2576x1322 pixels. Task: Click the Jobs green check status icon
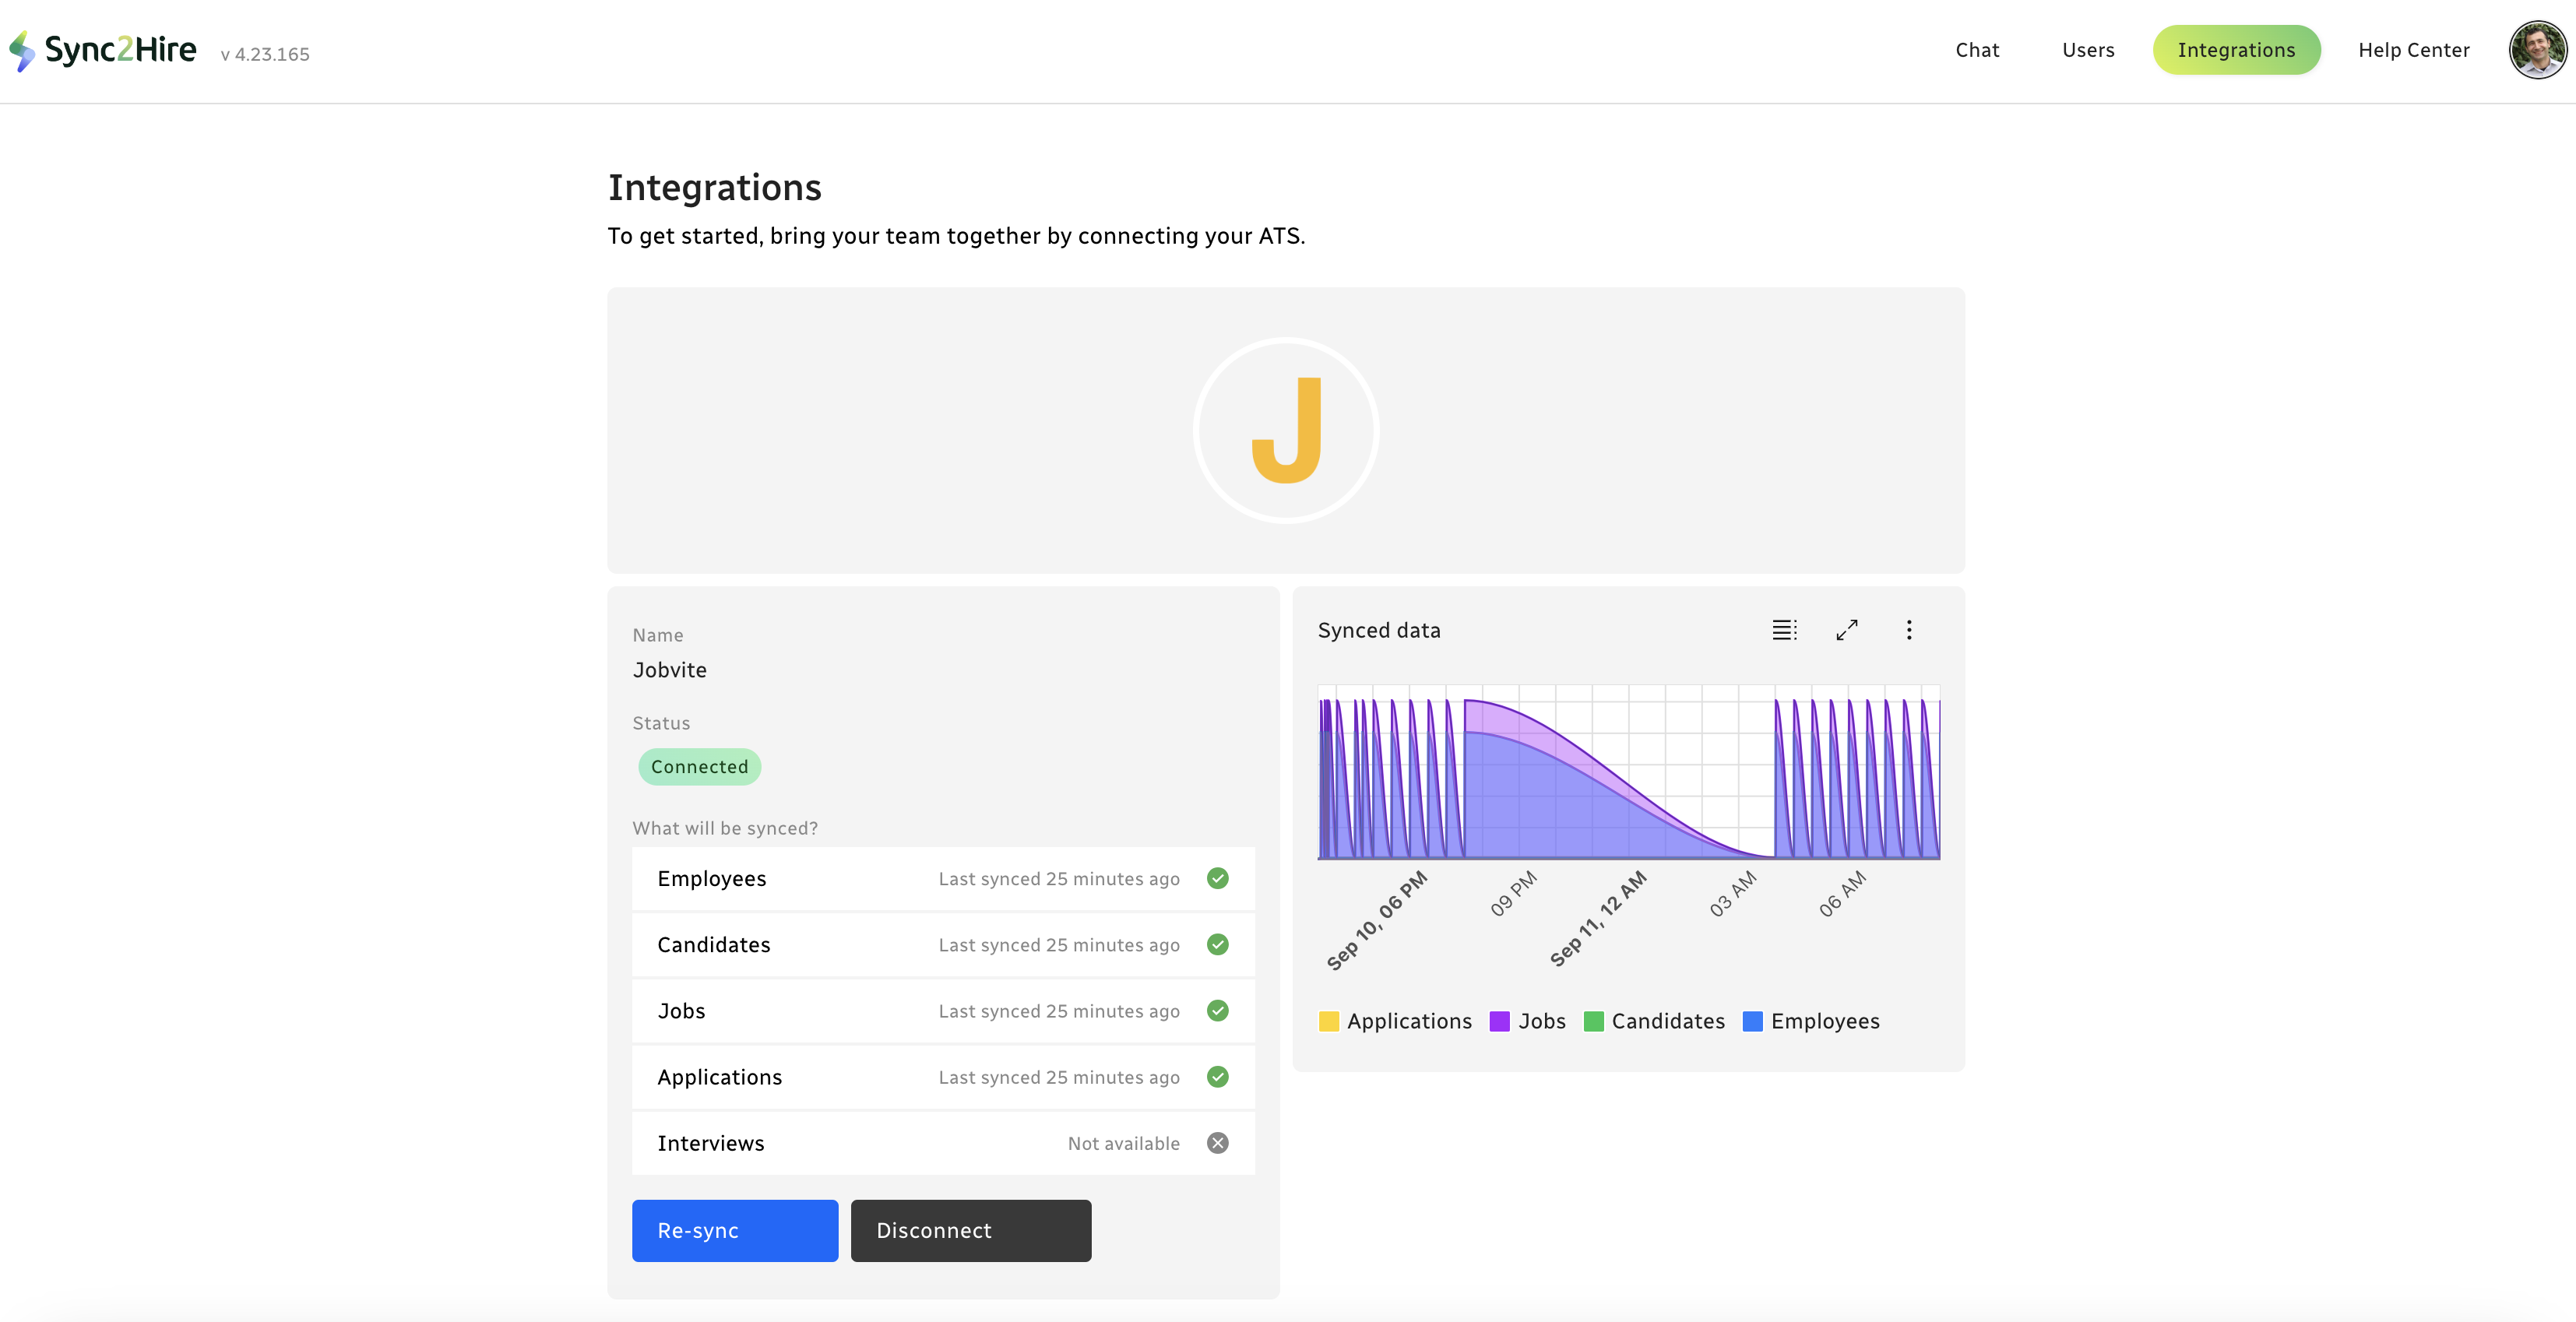click(x=1217, y=1010)
